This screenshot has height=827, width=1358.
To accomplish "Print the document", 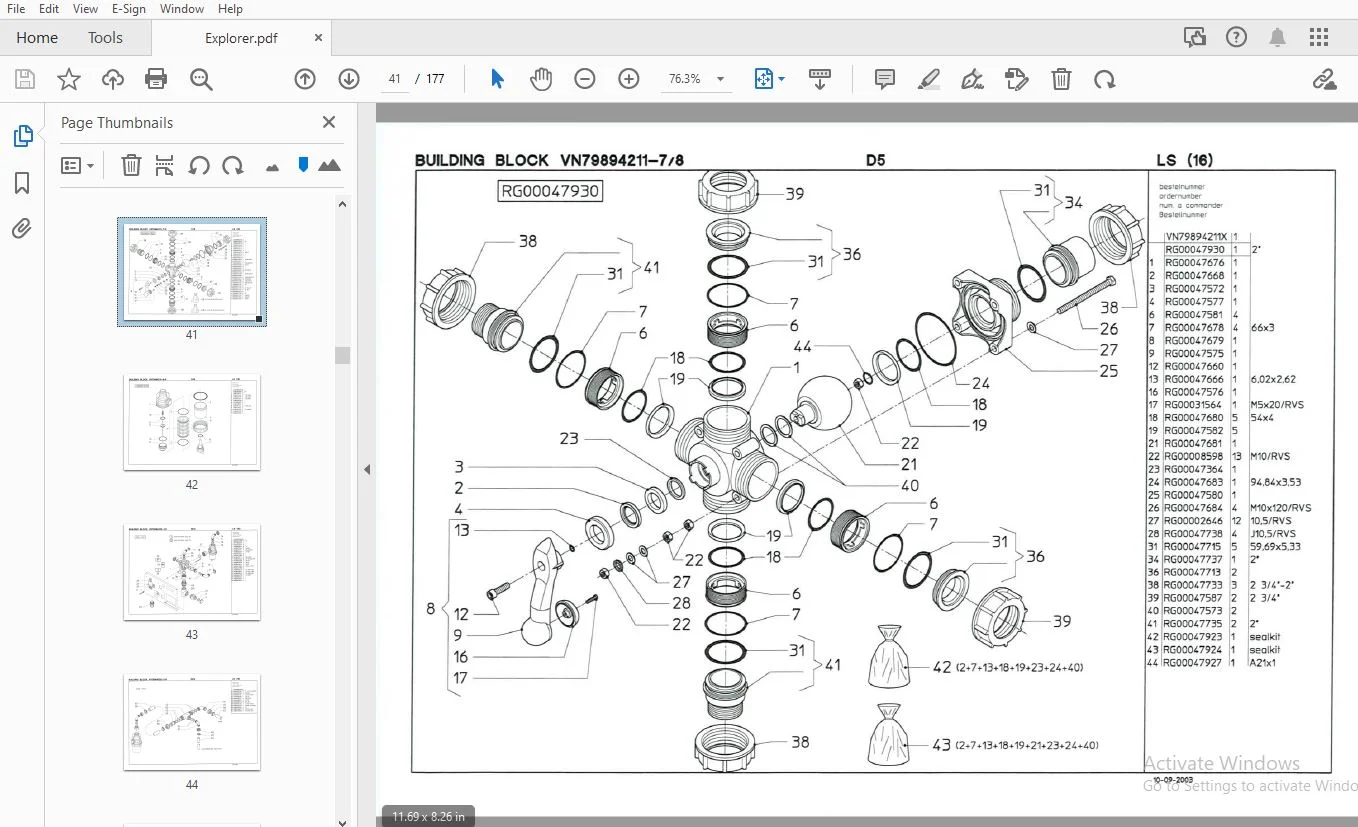I will click(x=156, y=79).
